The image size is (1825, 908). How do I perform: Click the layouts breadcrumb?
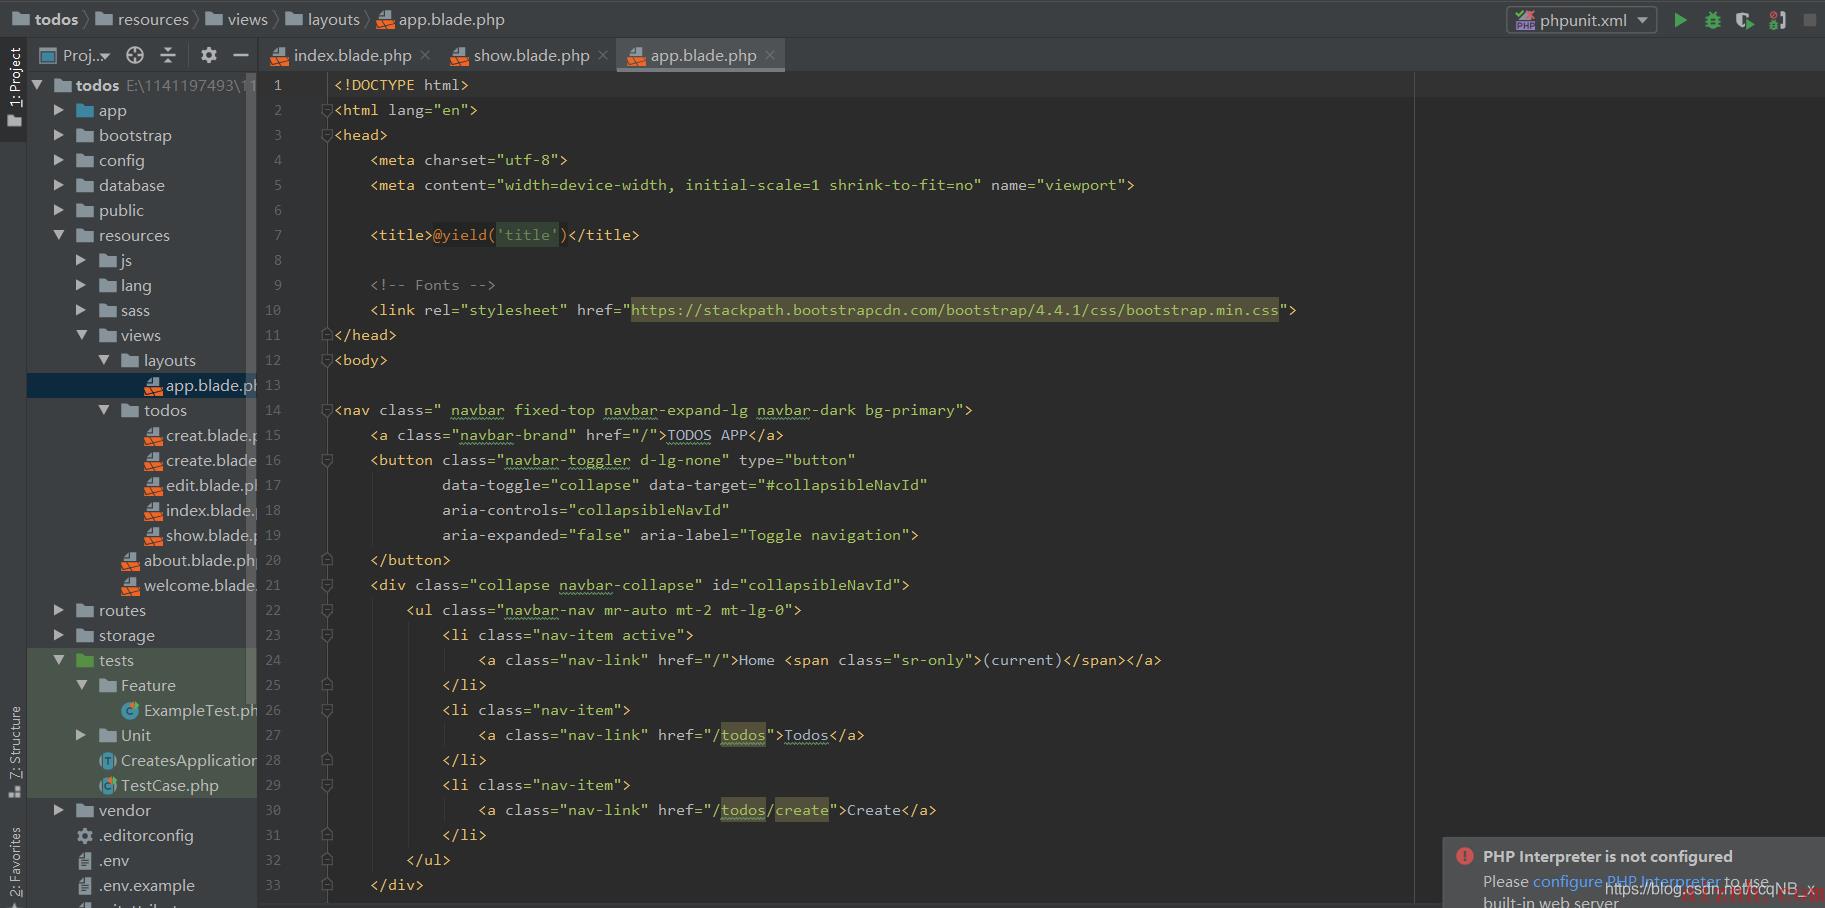tap(323, 19)
